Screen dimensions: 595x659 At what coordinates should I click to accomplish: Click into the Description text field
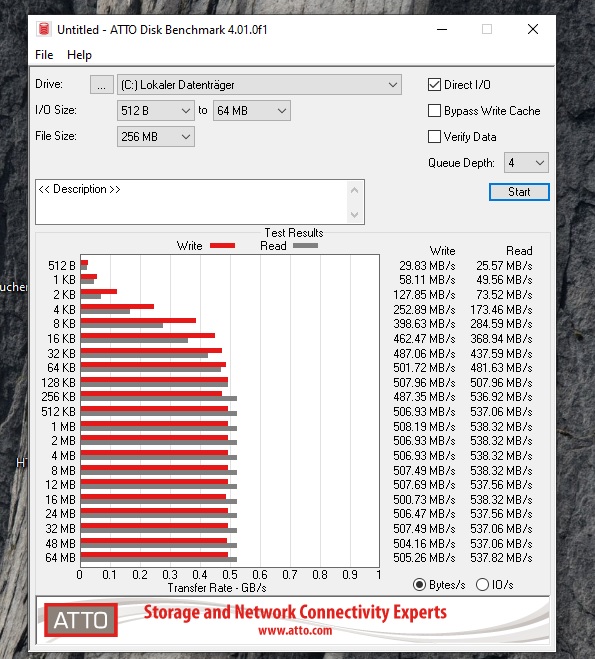[x=192, y=202]
